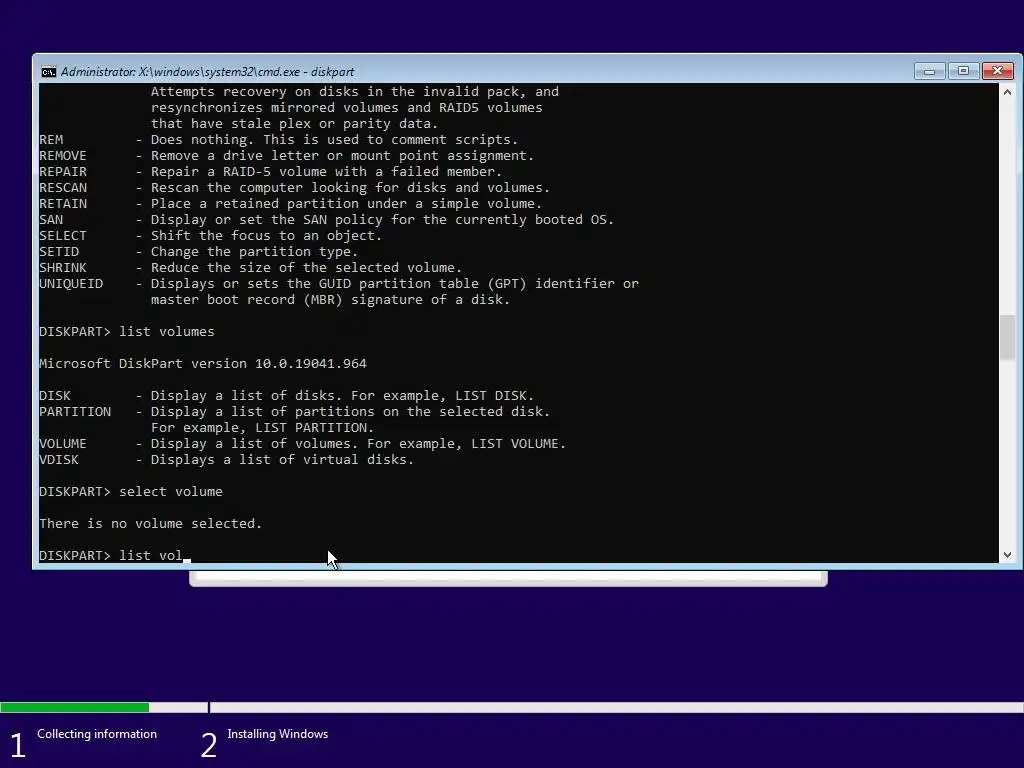Click 'Microsoft DiskPart version 10.0.19041.964' text
The height and width of the screenshot is (768, 1024).
point(203,363)
